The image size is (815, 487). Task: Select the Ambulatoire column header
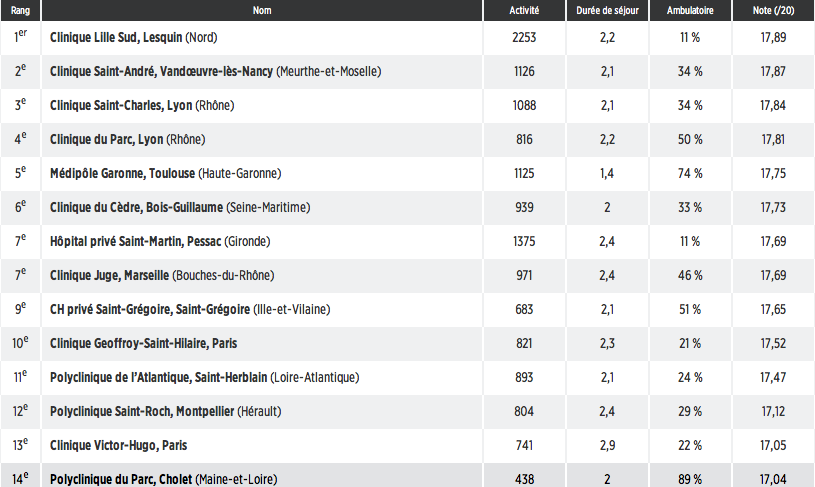tap(690, 10)
